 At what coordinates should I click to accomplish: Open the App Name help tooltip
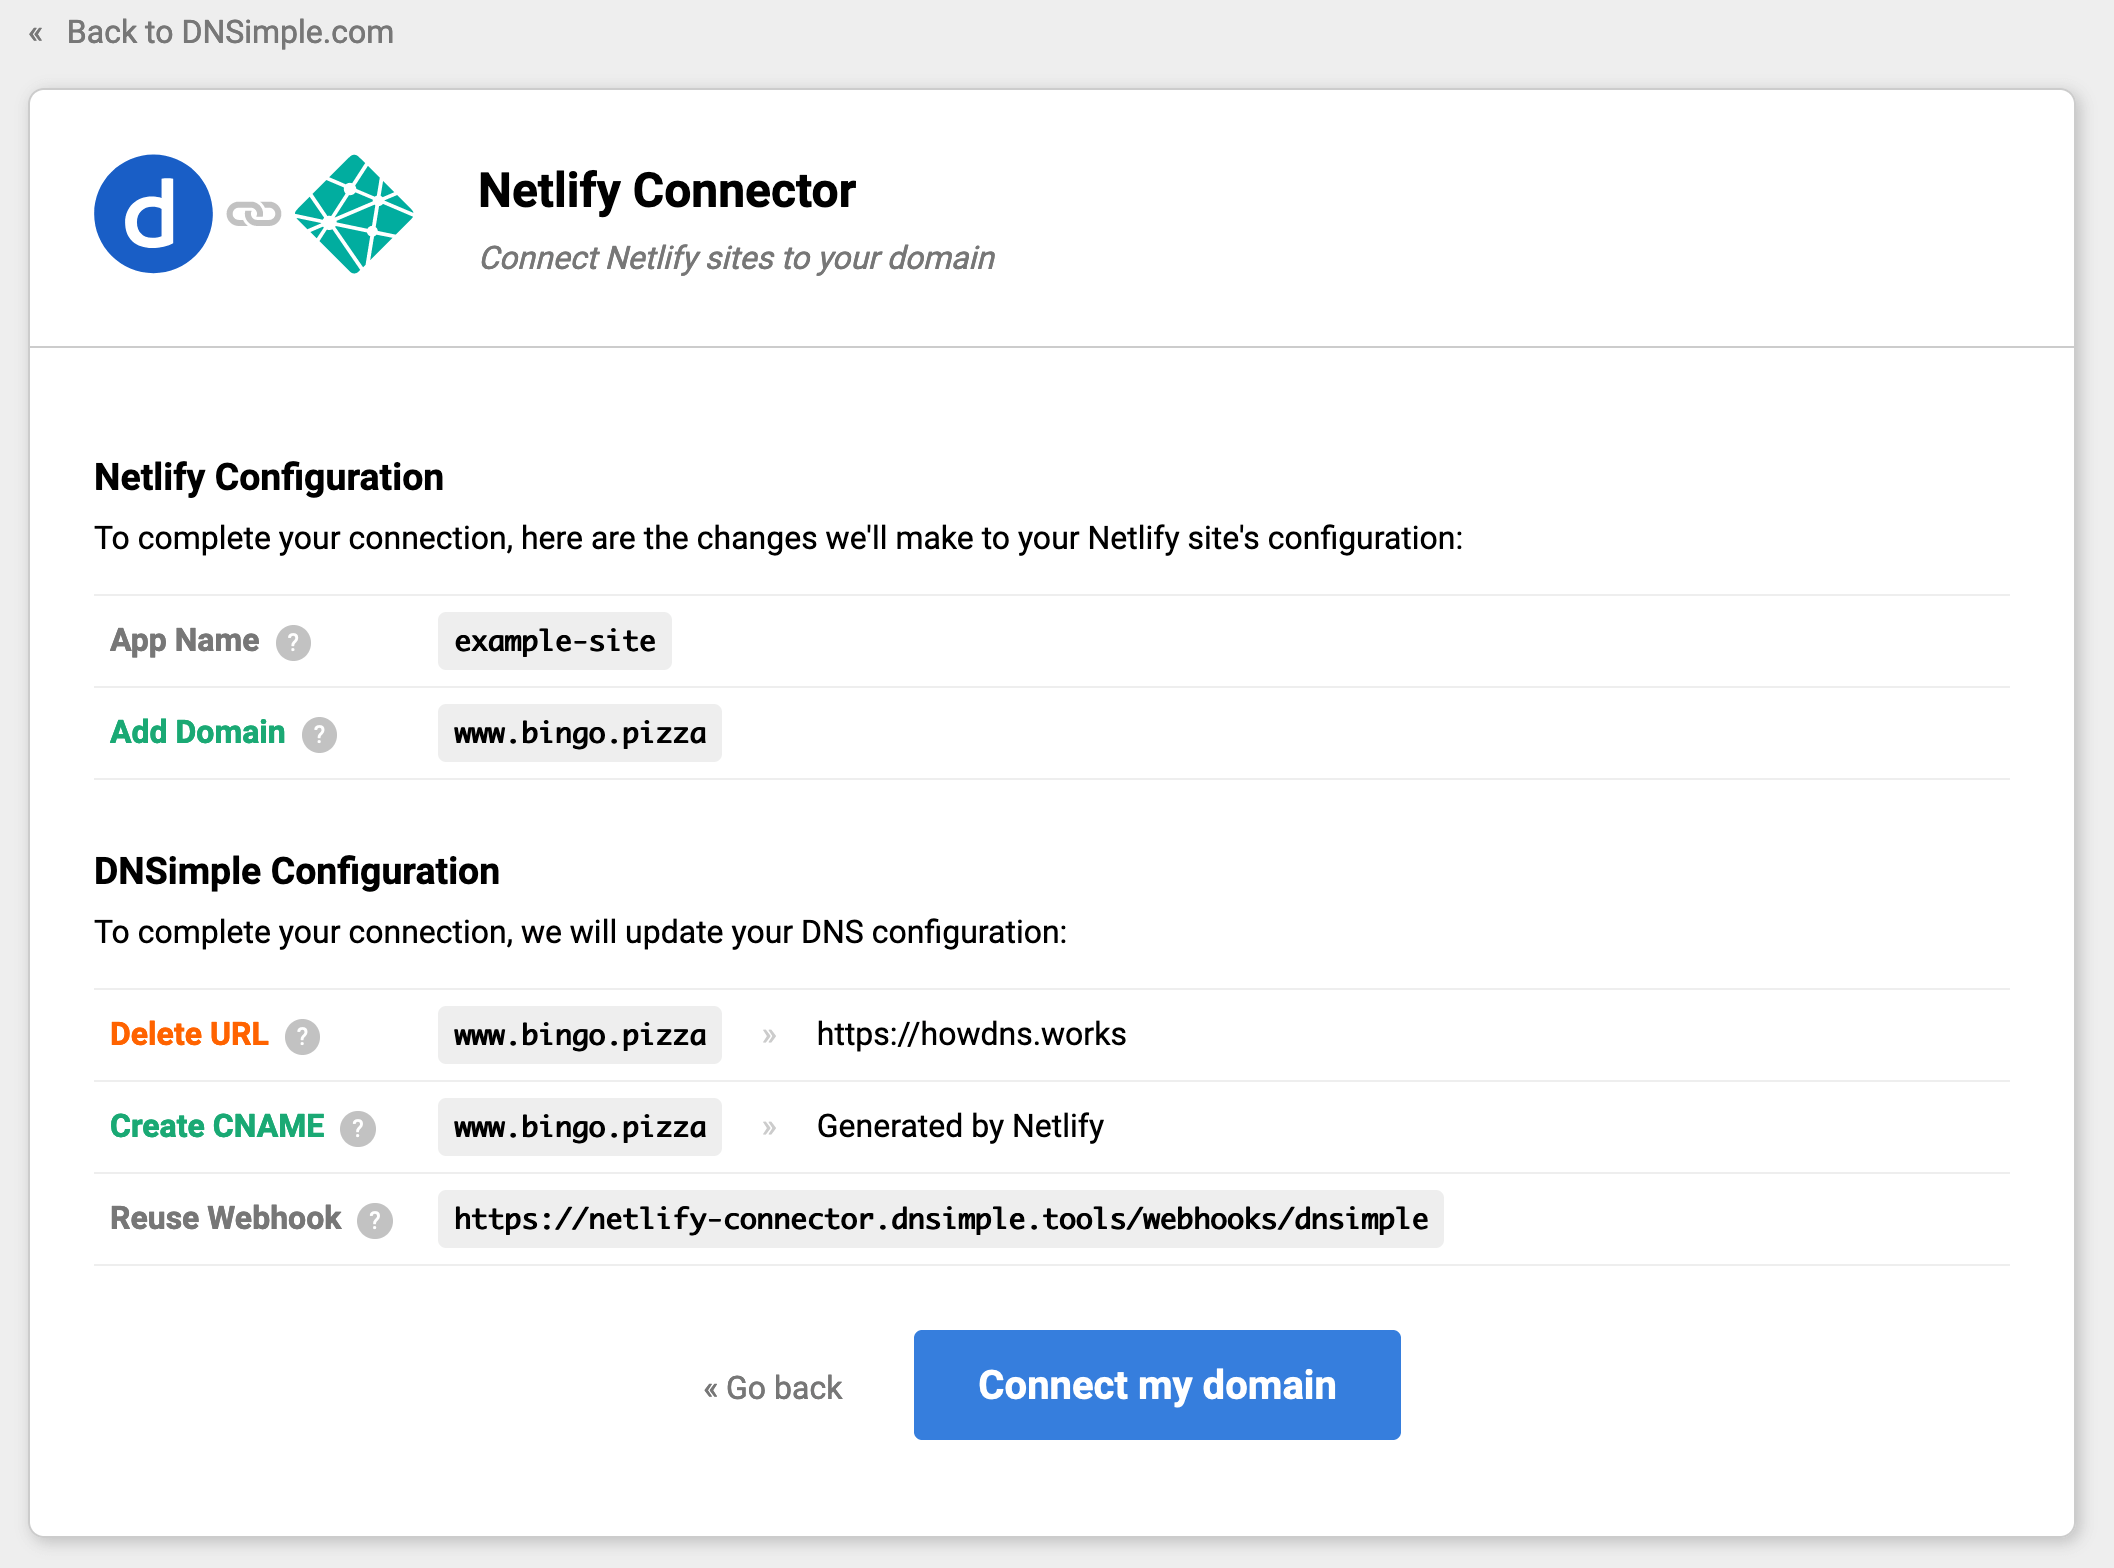(294, 643)
